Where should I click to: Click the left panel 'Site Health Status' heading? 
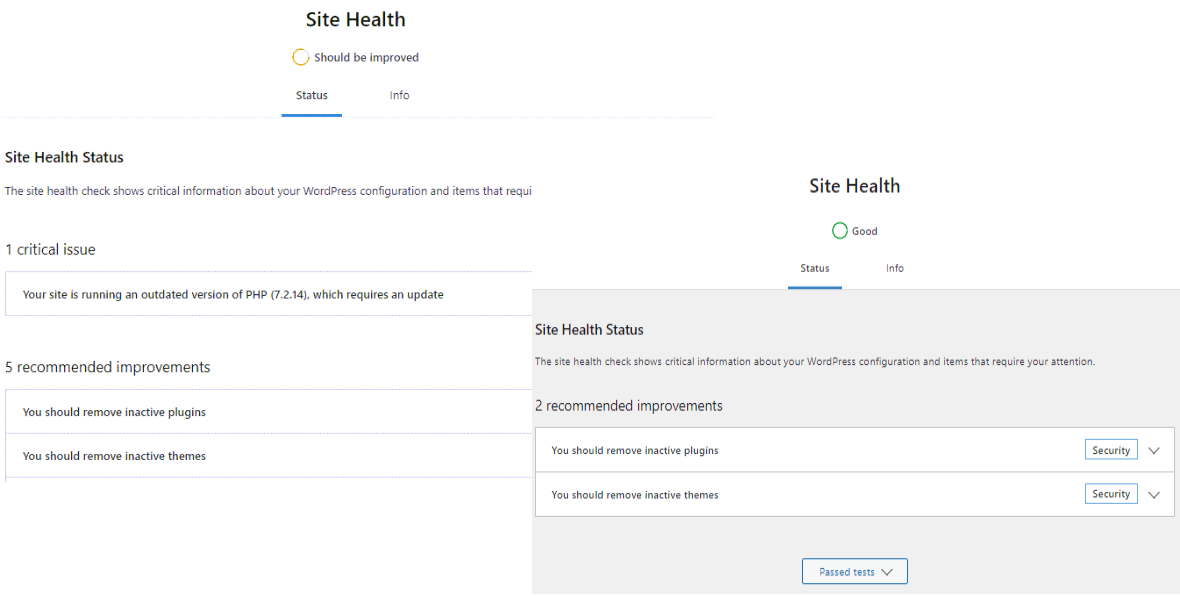tap(64, 158)
